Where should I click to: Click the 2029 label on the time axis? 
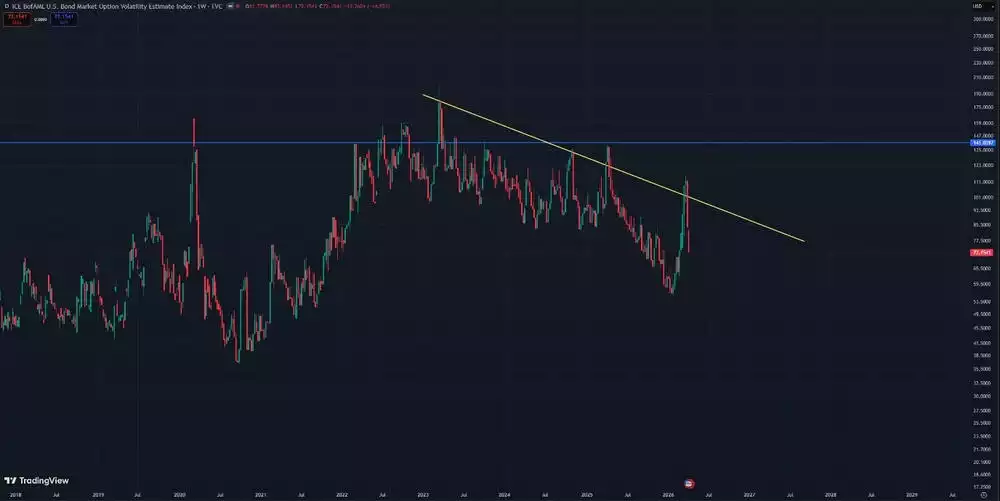click(911, 495)
